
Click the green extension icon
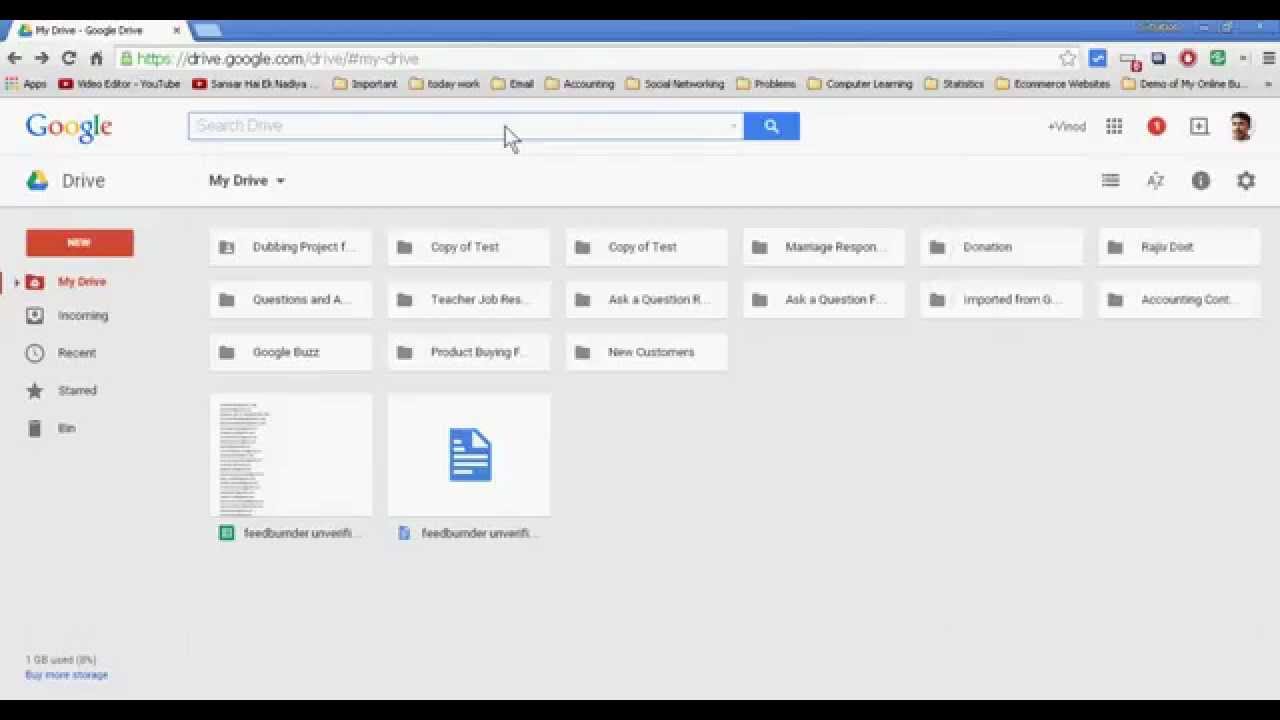1217,58
